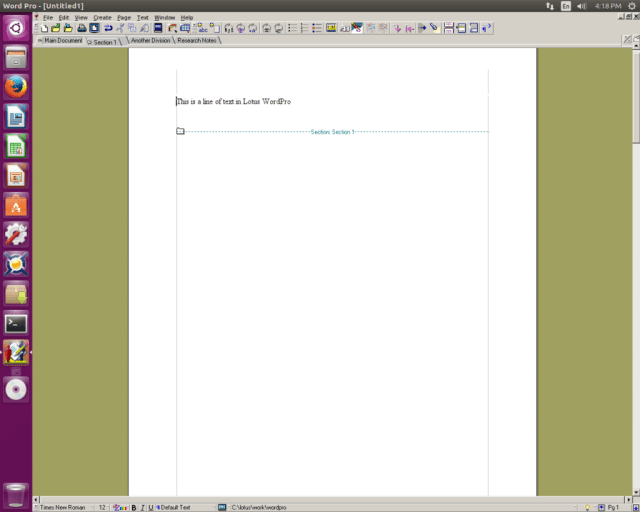Viewport: 640px width, 512px height.
Task: Toggle Bold in status bar
Action: (134, 508)
